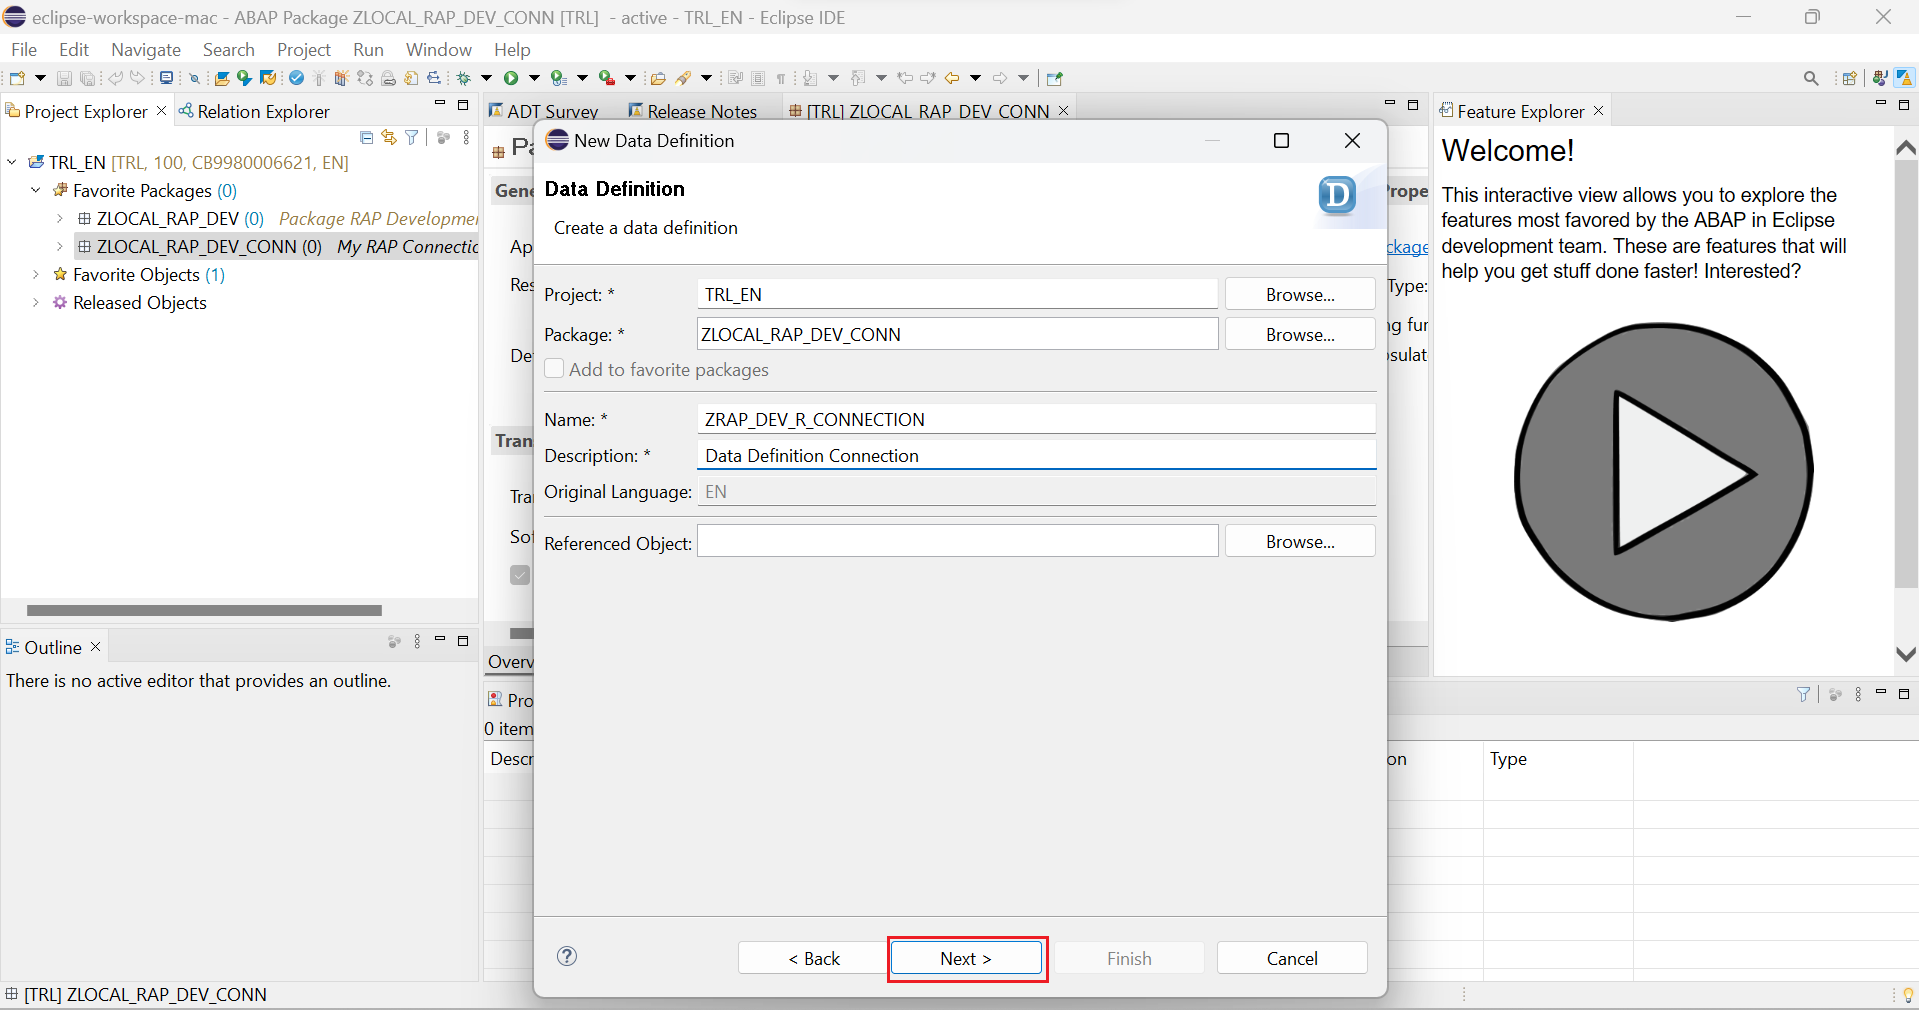Click the green Run button in toolbar
Image resolution: width=1919 pixels, height=1010 pixels.
pos(511,78)
